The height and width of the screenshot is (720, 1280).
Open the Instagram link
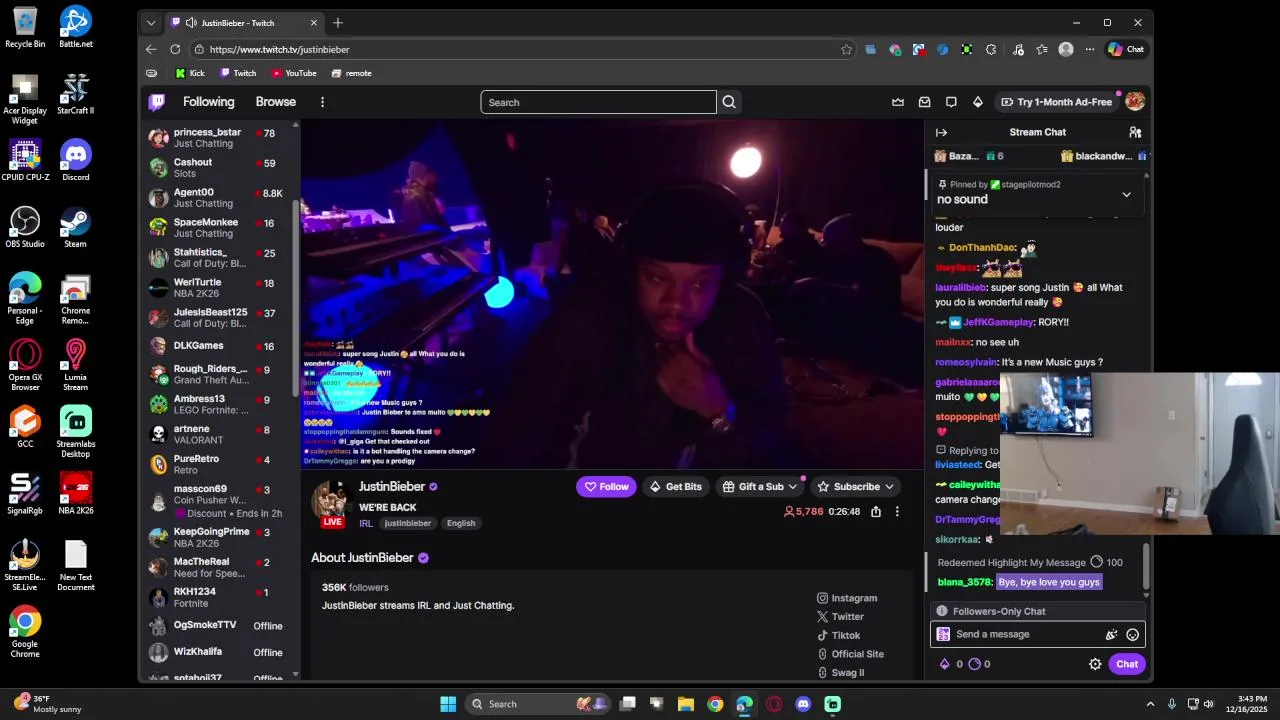[846, 598]
